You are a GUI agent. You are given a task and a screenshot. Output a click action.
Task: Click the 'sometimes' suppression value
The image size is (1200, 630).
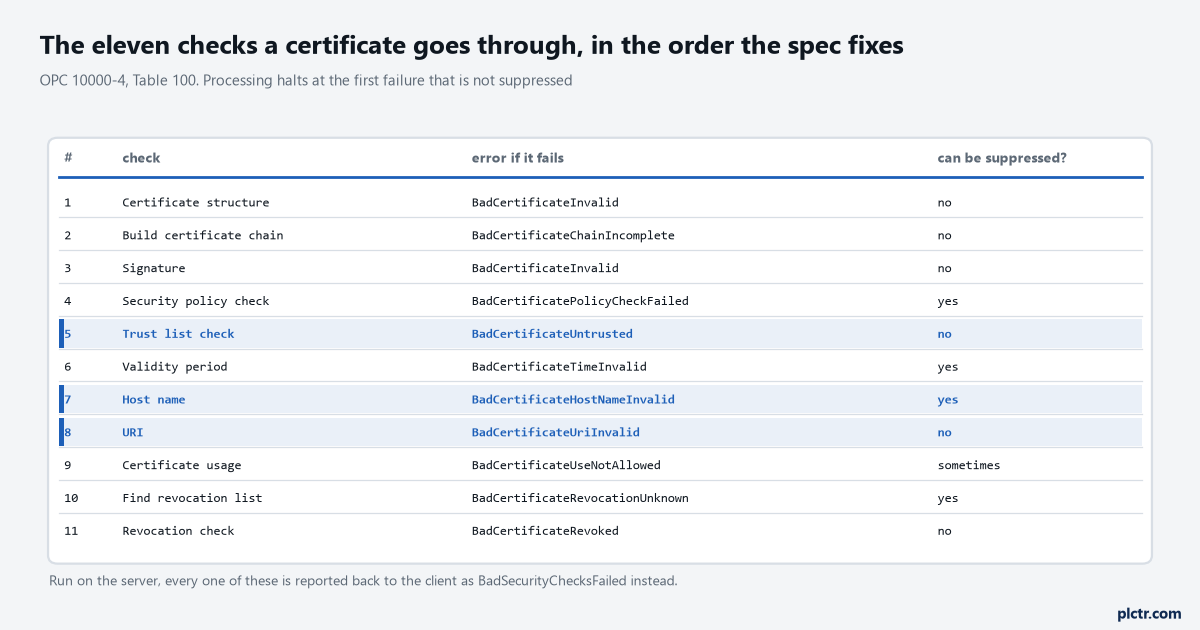click(x=969, y=466)
